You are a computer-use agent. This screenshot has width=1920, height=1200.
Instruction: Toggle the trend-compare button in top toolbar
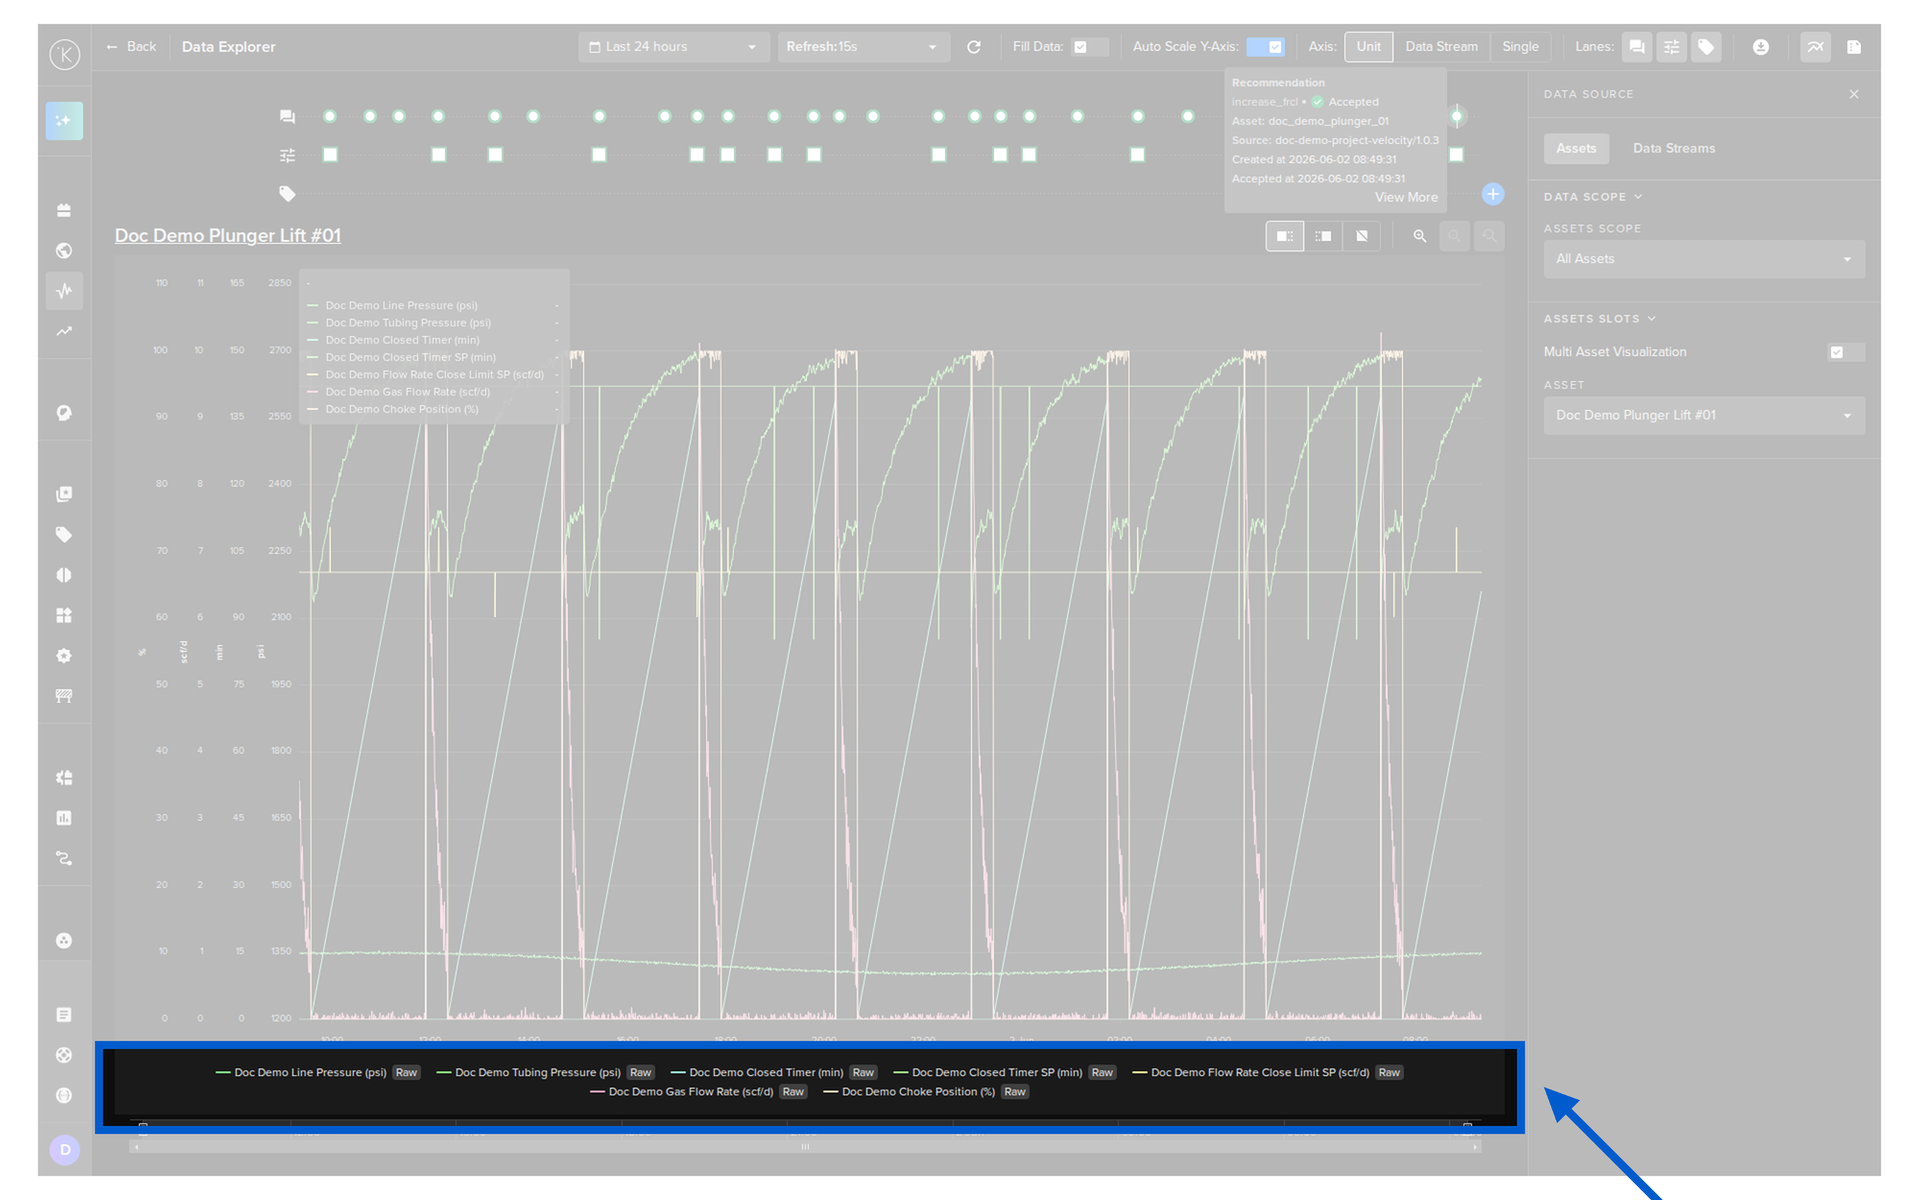[1815, 47]
